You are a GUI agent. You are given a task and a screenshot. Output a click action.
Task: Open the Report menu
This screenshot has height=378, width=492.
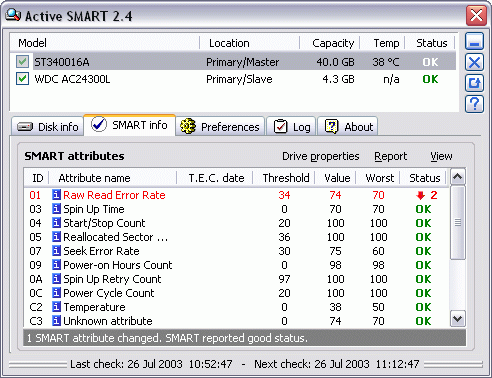pos(391,156)
